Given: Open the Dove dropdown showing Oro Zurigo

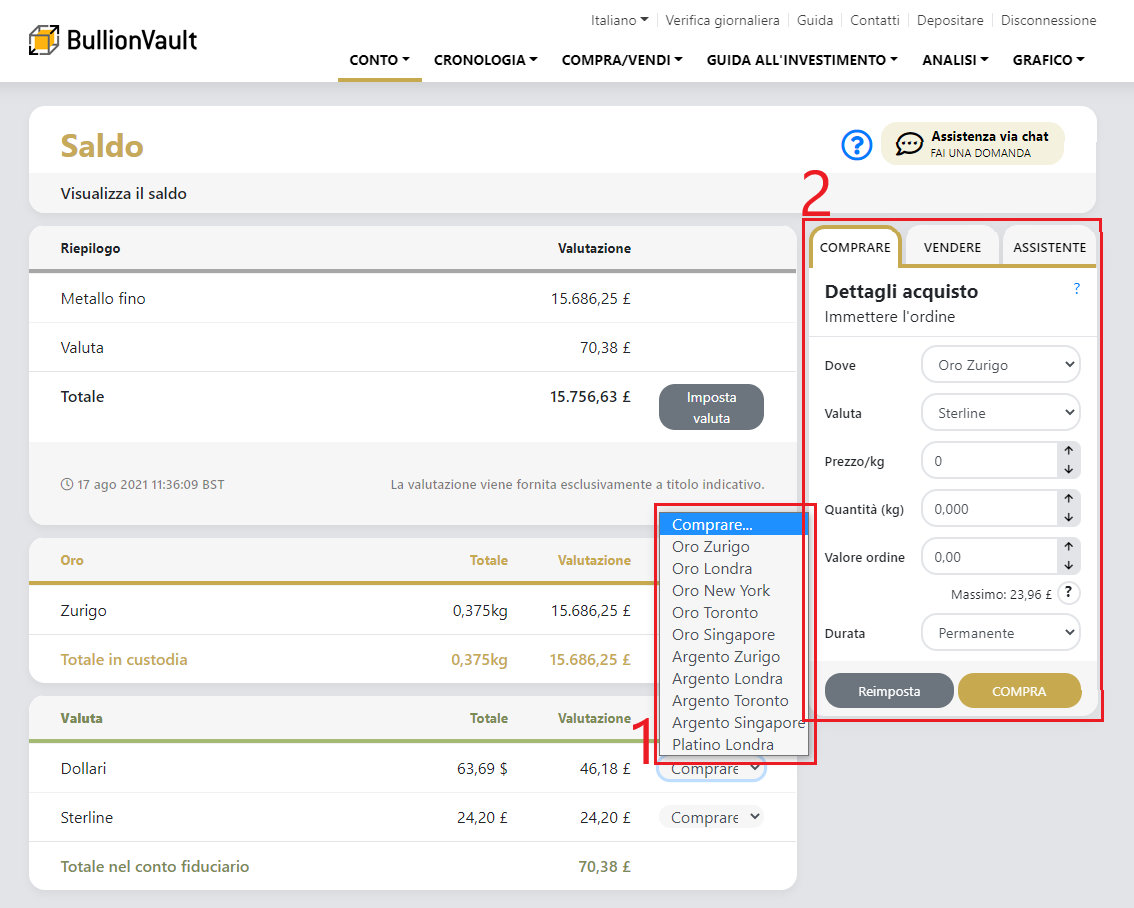Looking at the screenshot, I should click(x=1000, y=365).
